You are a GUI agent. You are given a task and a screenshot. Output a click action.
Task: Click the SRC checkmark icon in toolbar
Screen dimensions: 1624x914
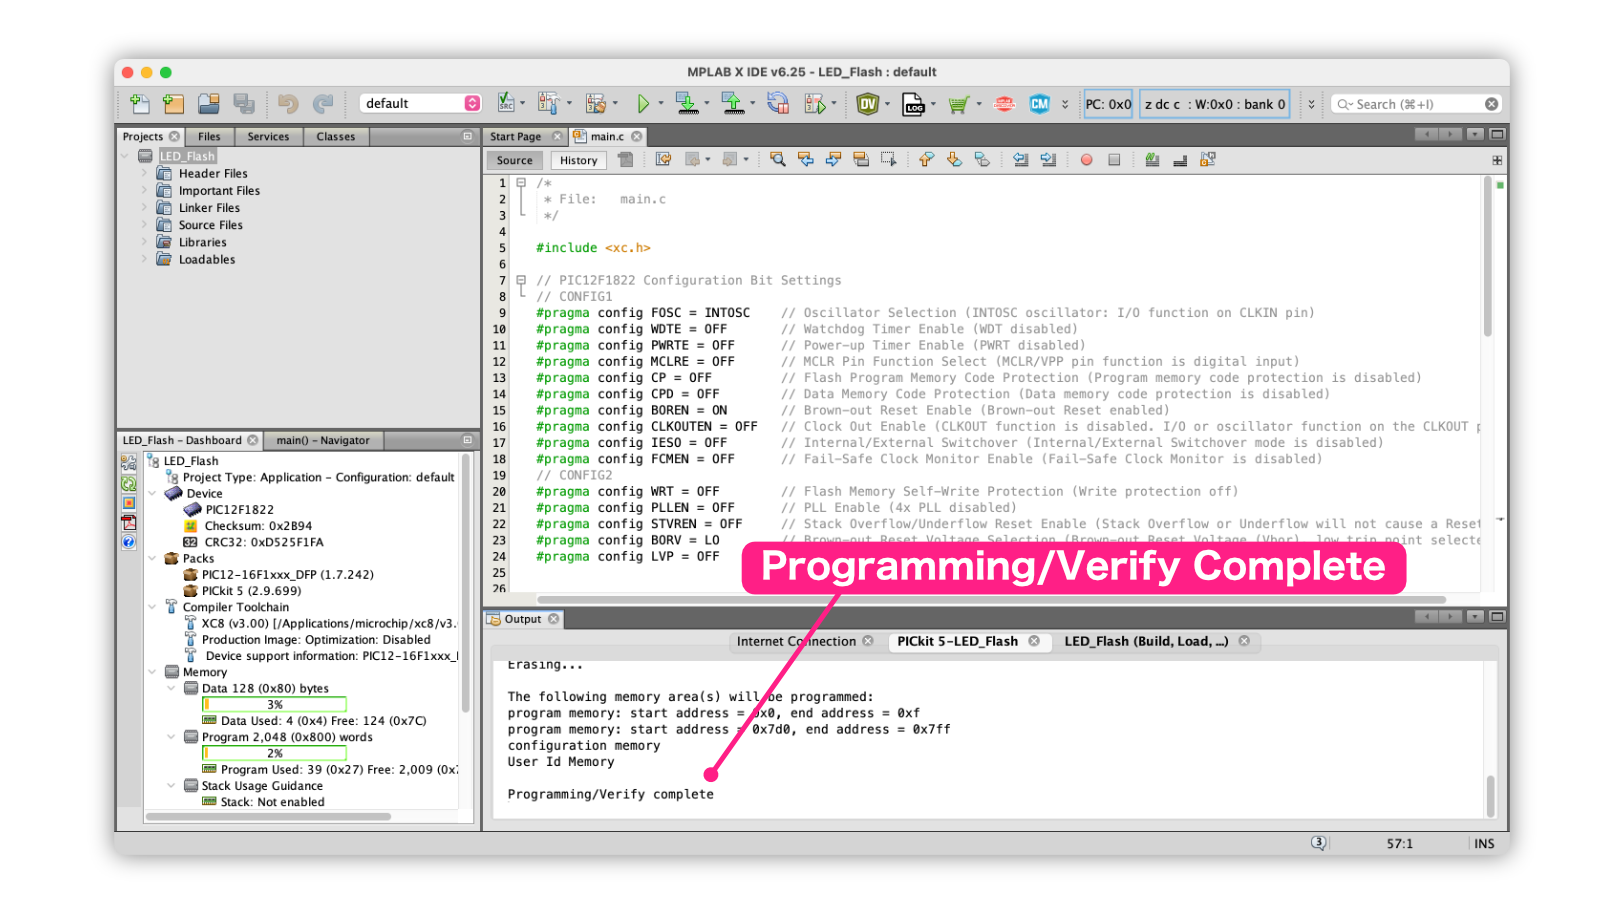506,103
